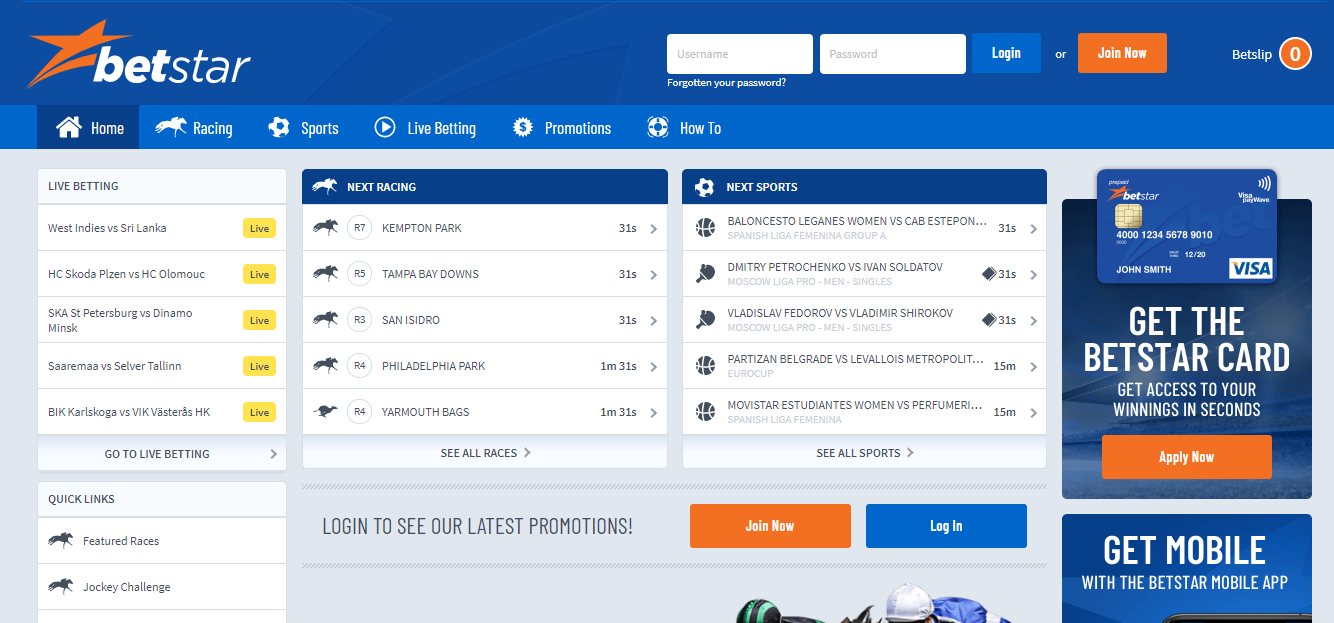
Task: Click the lifebuoy icon for How To
Action: (x=658, y=127)
